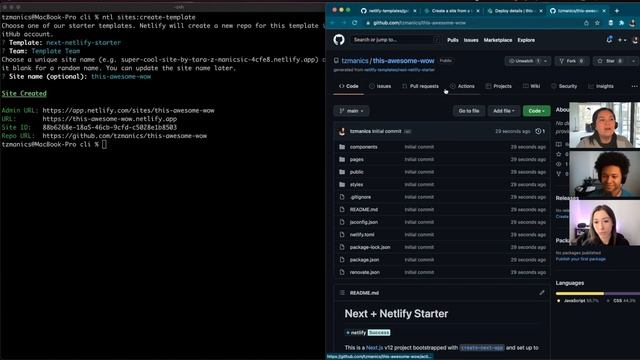The height and width of the screenshot is (360, 640).
Task: Click the Search or jump to field
Action: (x=396, y=40)
